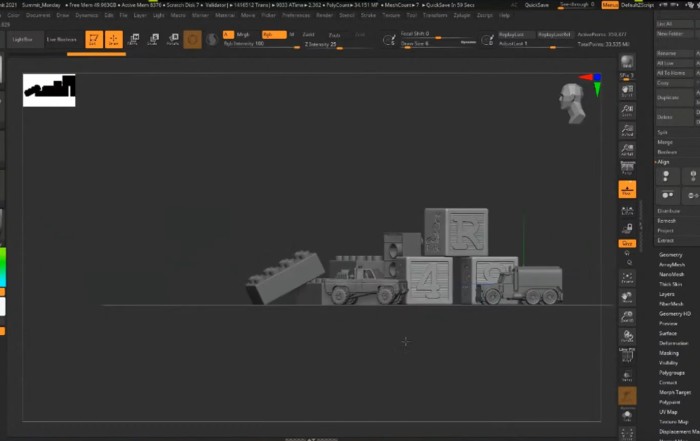Click the silhouette thumbnail preview in the viewport
The width and height of the screenshot is (700, 441).
pyautogui.click(x=49, y=90)
